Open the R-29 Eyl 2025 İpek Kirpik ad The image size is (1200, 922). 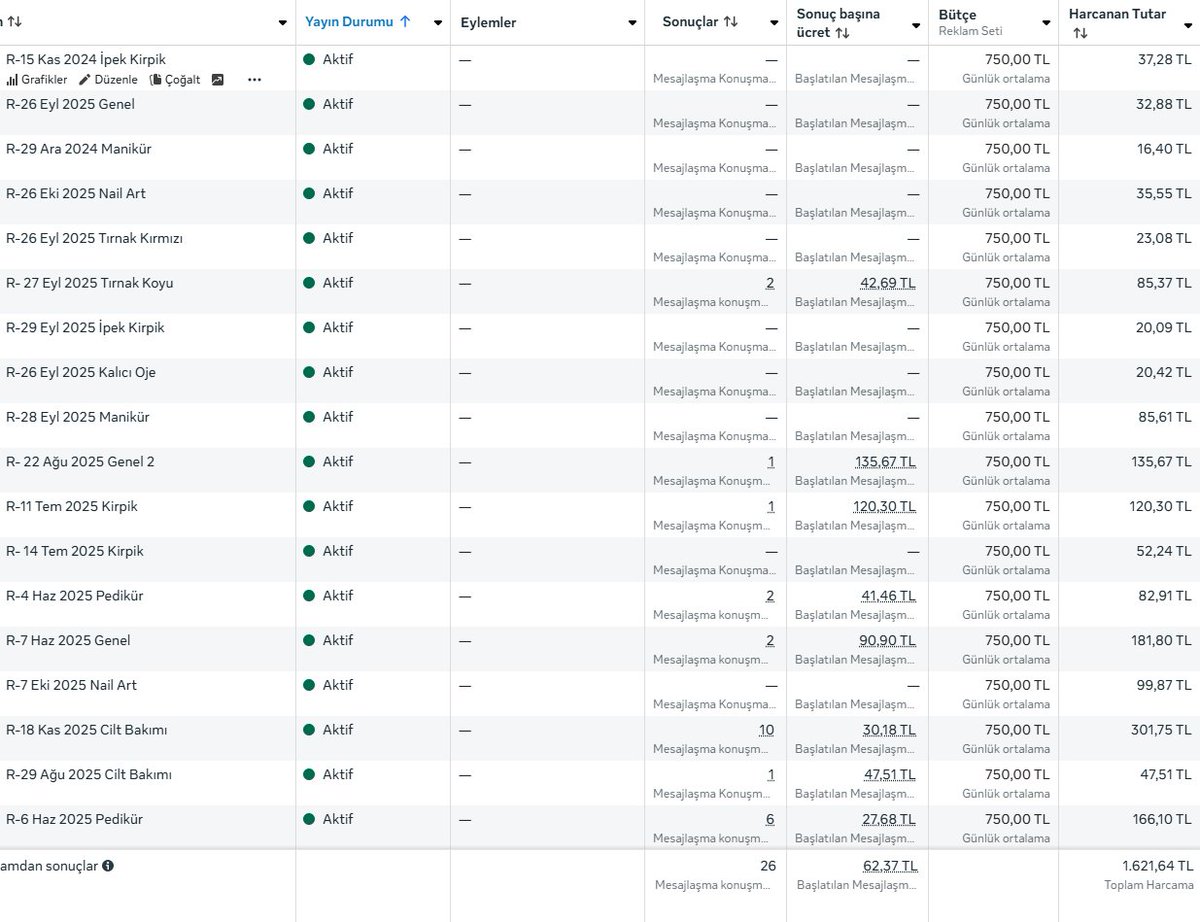click(85, 328)
